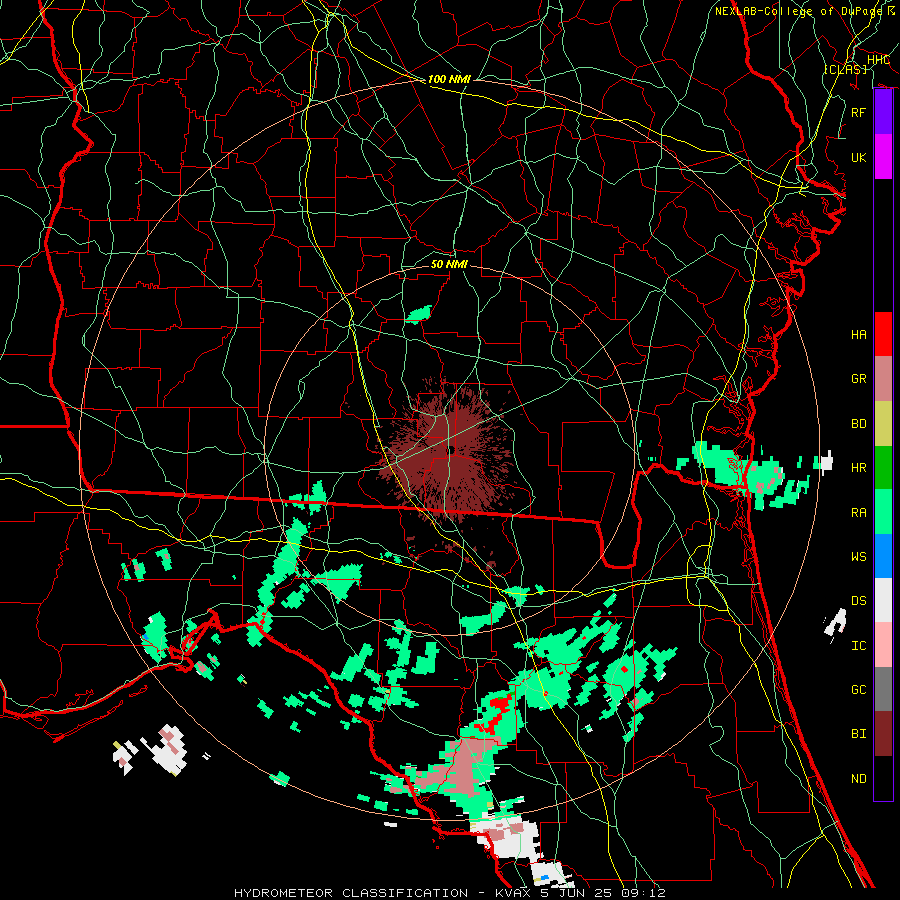Click the dark maroon BI legend swatch
The width and height of the screenshot is (900, 900).
coord(883,734)
